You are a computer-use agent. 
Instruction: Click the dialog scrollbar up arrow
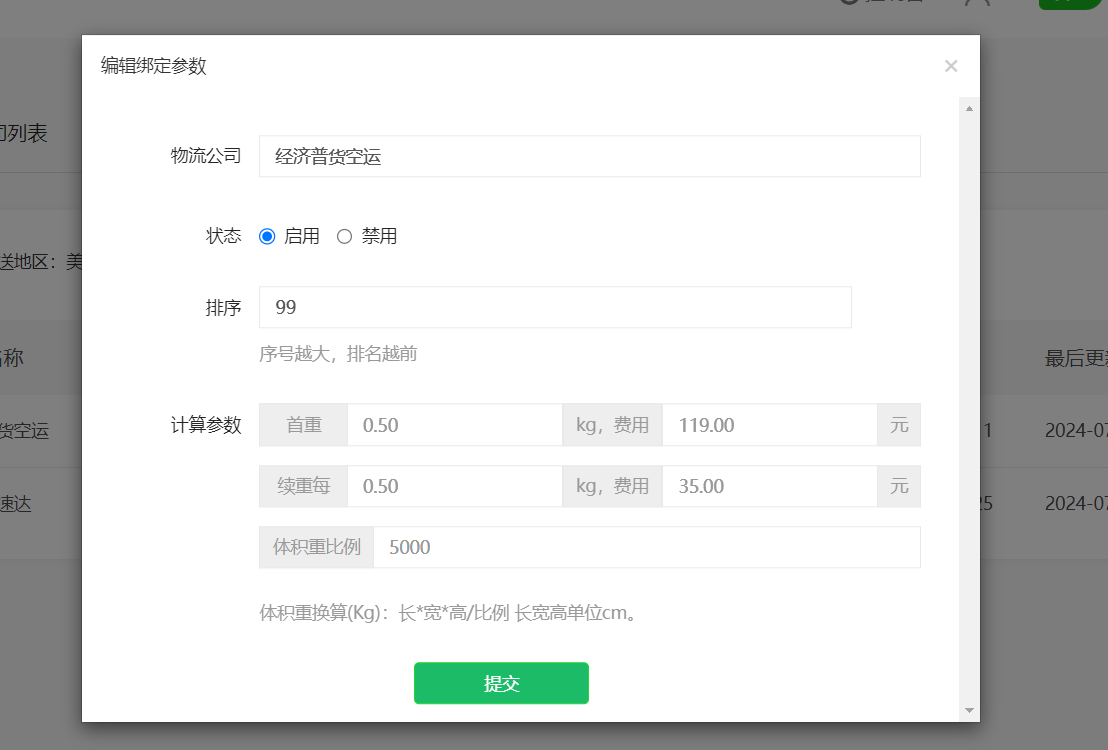point(969,108)
